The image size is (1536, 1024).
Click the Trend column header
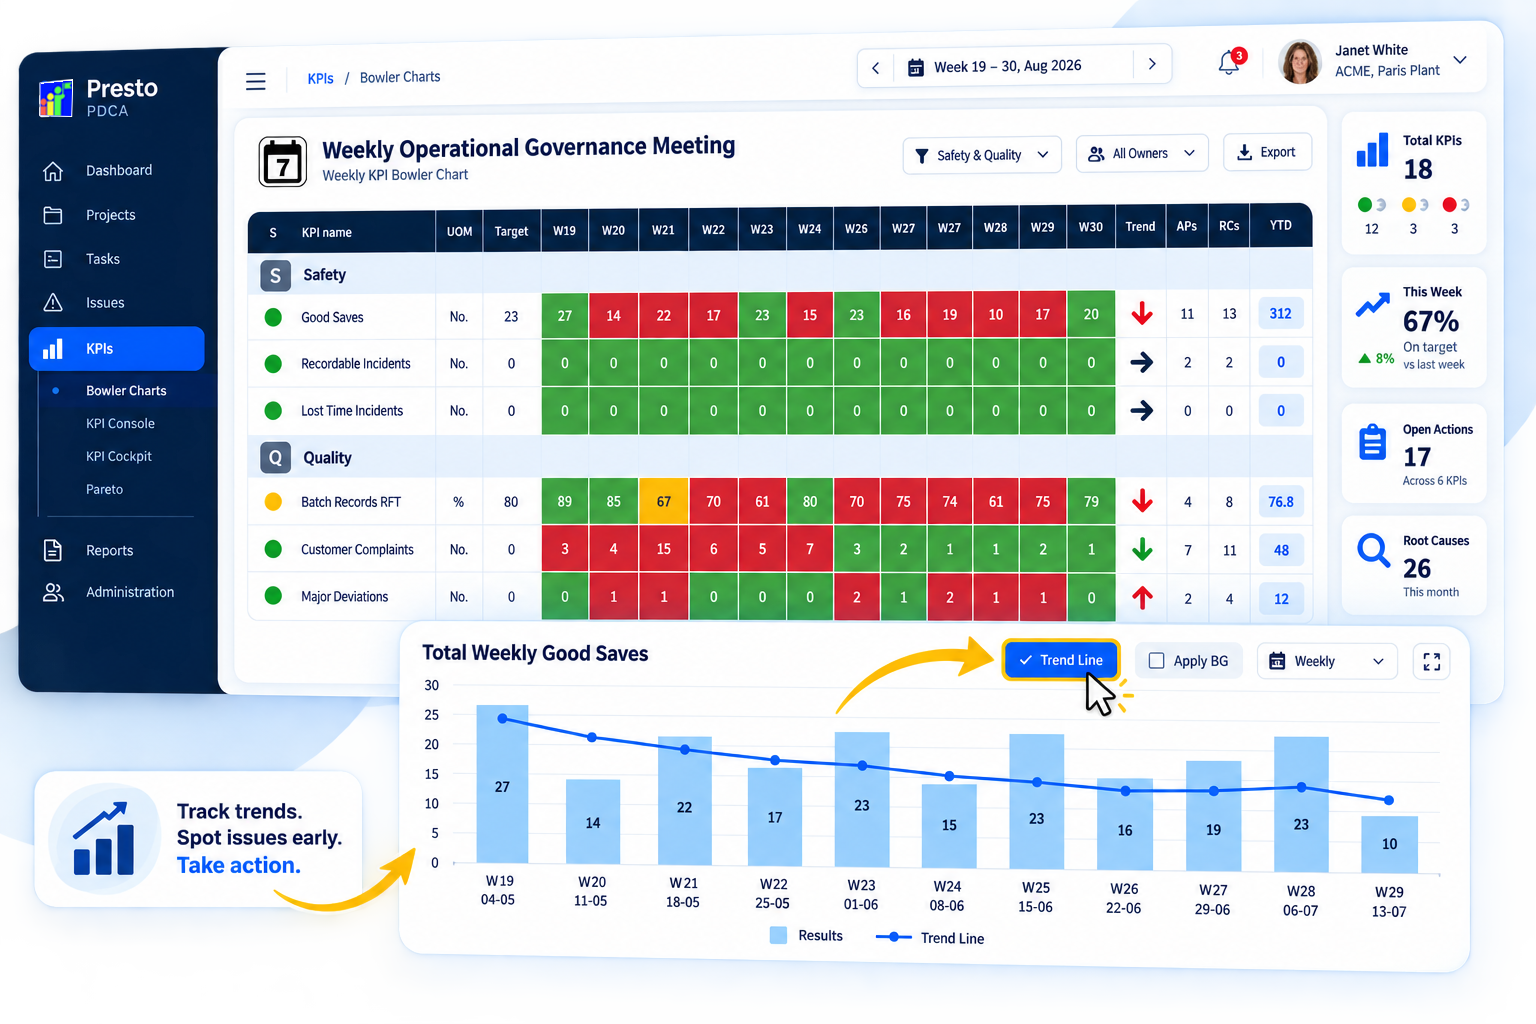pyautogui.click(x=1140, y=227)
